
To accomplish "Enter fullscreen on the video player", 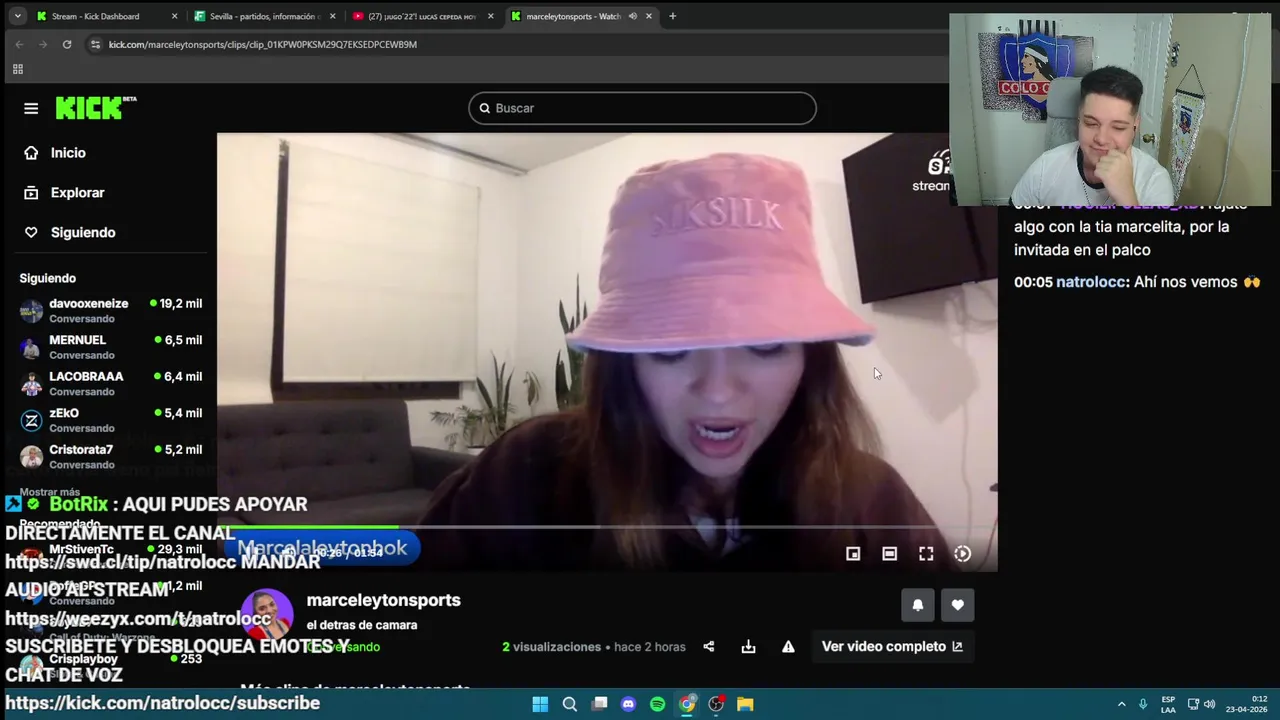I will pos(926,554).
